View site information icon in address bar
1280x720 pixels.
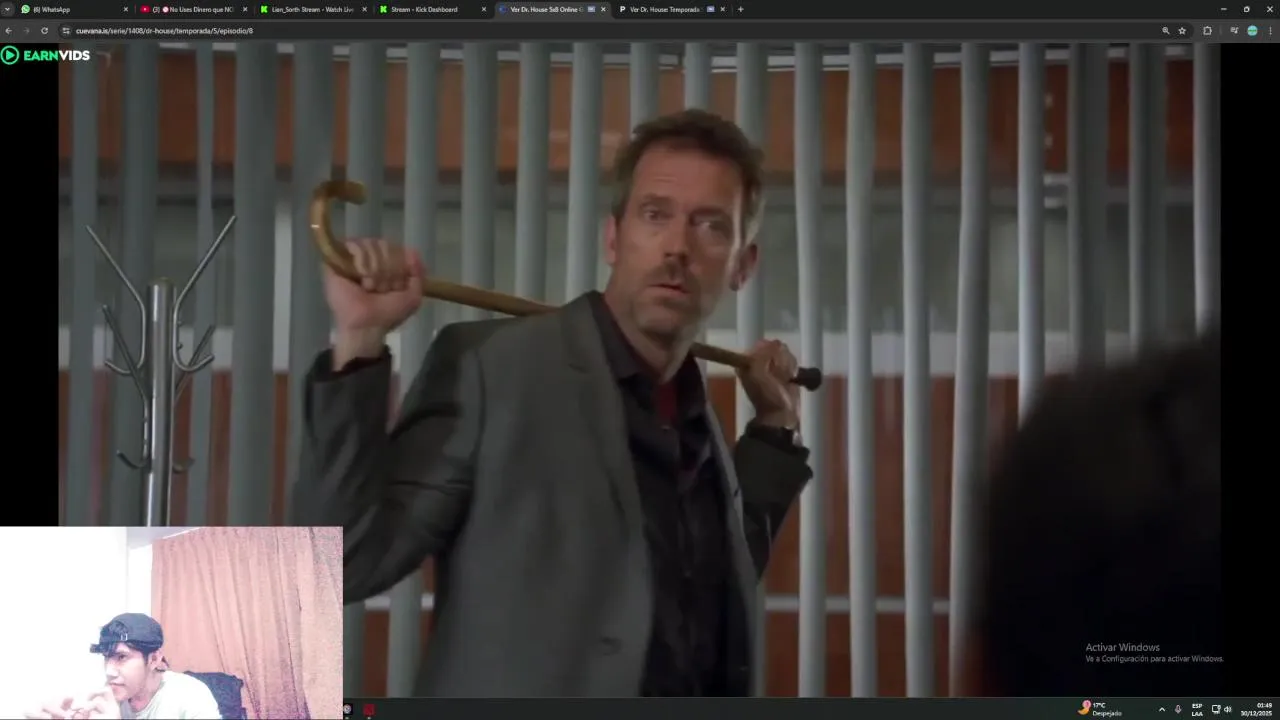click(x=66, y=31)
